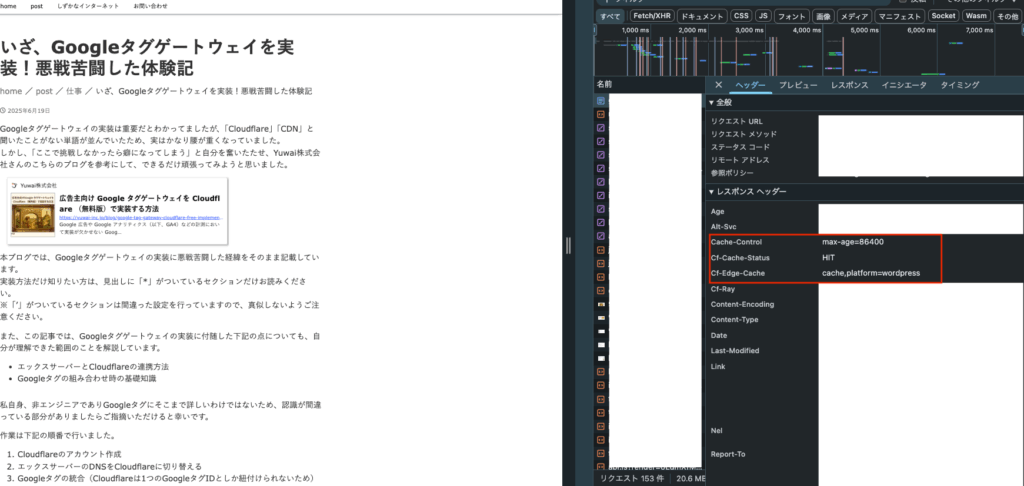This screenshot has height=486, width=1024.
Task: Select the Cf-Ray header name
Action: 722,289
